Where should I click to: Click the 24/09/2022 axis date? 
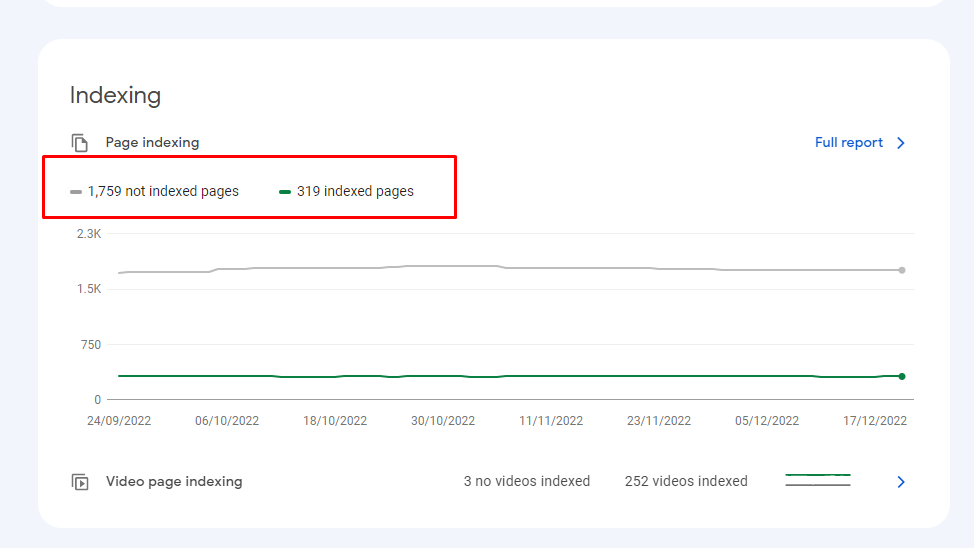119,421
